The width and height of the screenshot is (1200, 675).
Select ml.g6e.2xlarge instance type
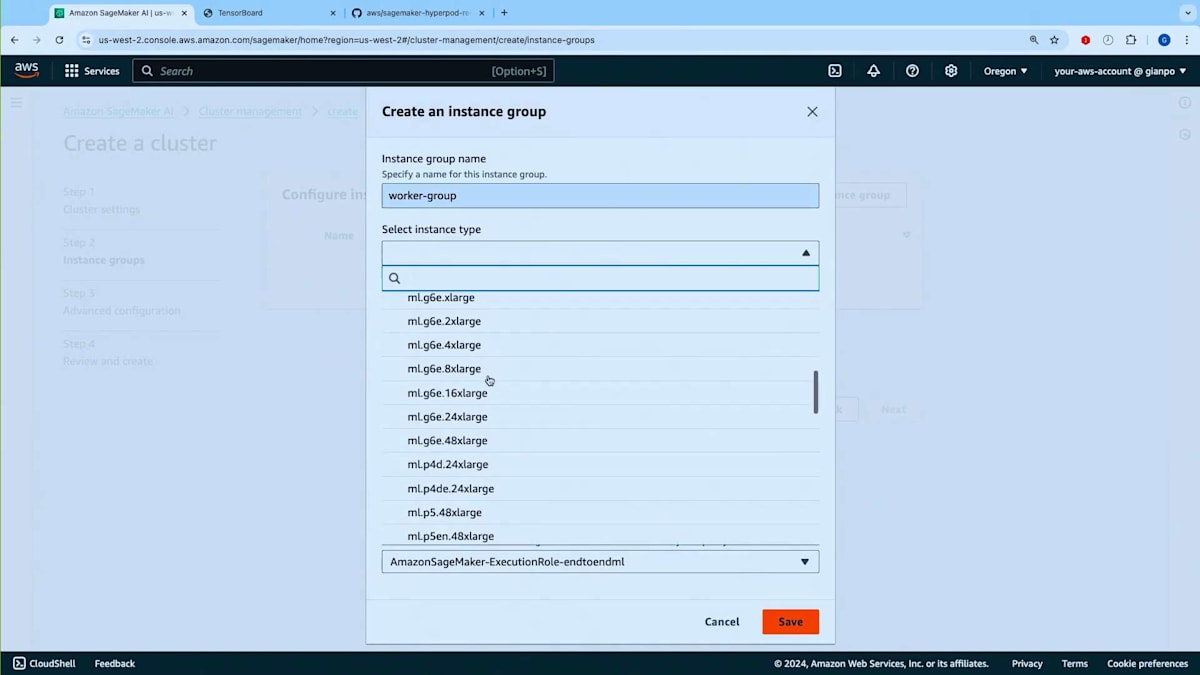tap(600, 321)
